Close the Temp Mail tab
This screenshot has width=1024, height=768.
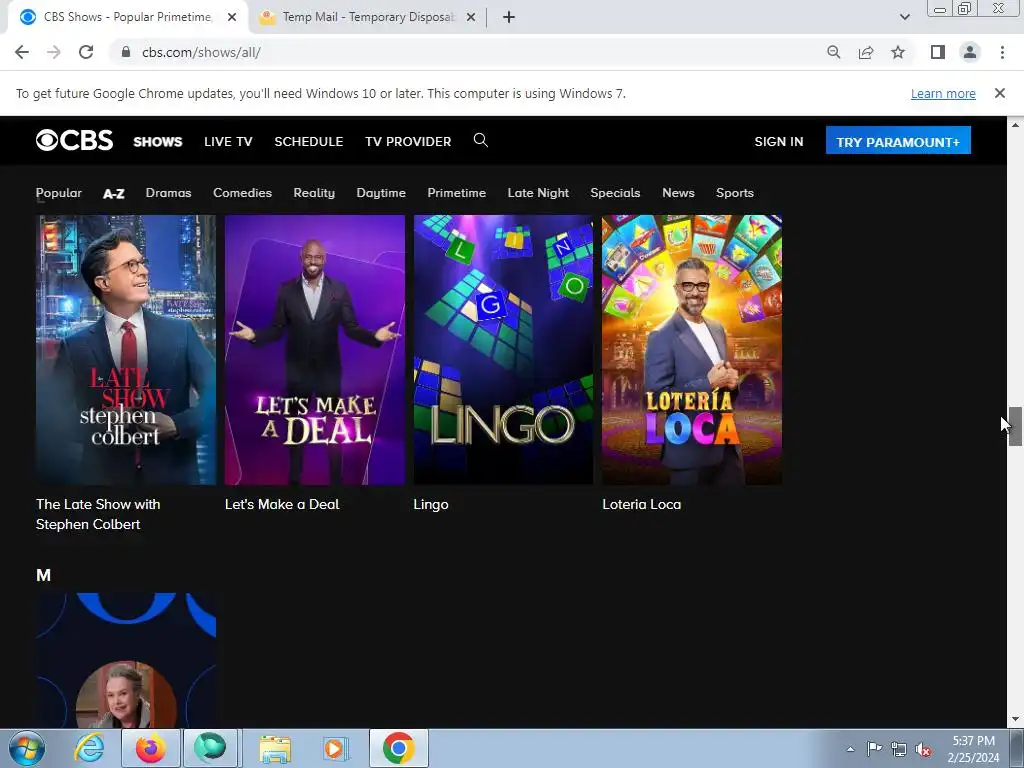pos(471,18)
